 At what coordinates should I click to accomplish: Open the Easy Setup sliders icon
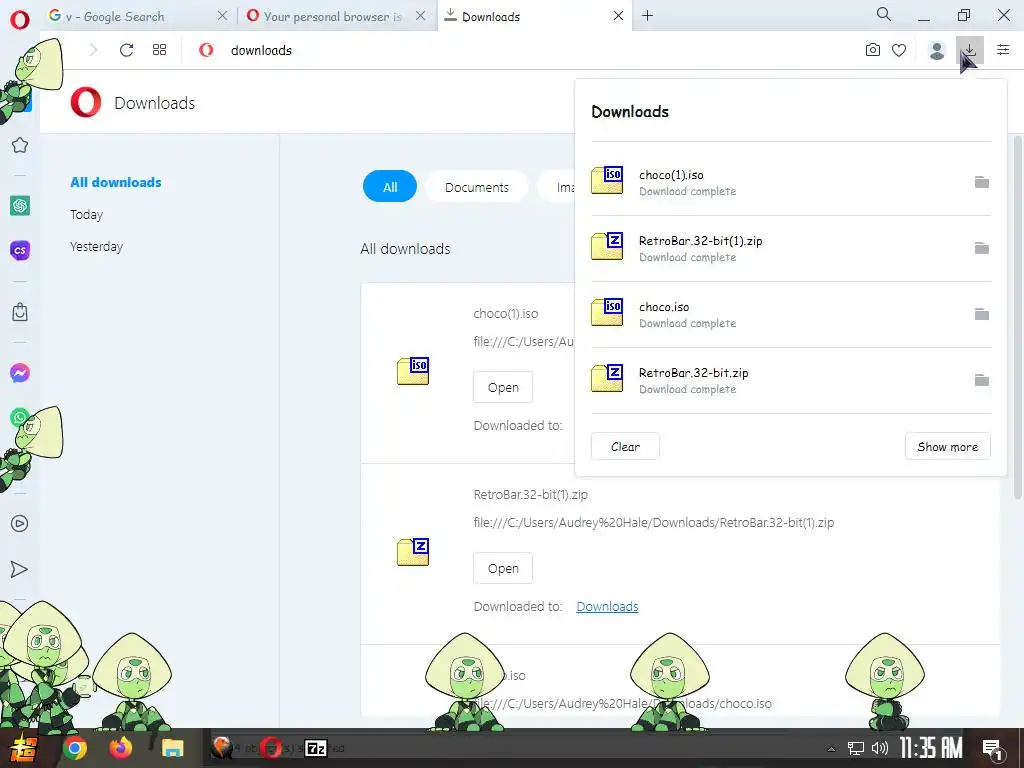click(x=1003, y=50)
